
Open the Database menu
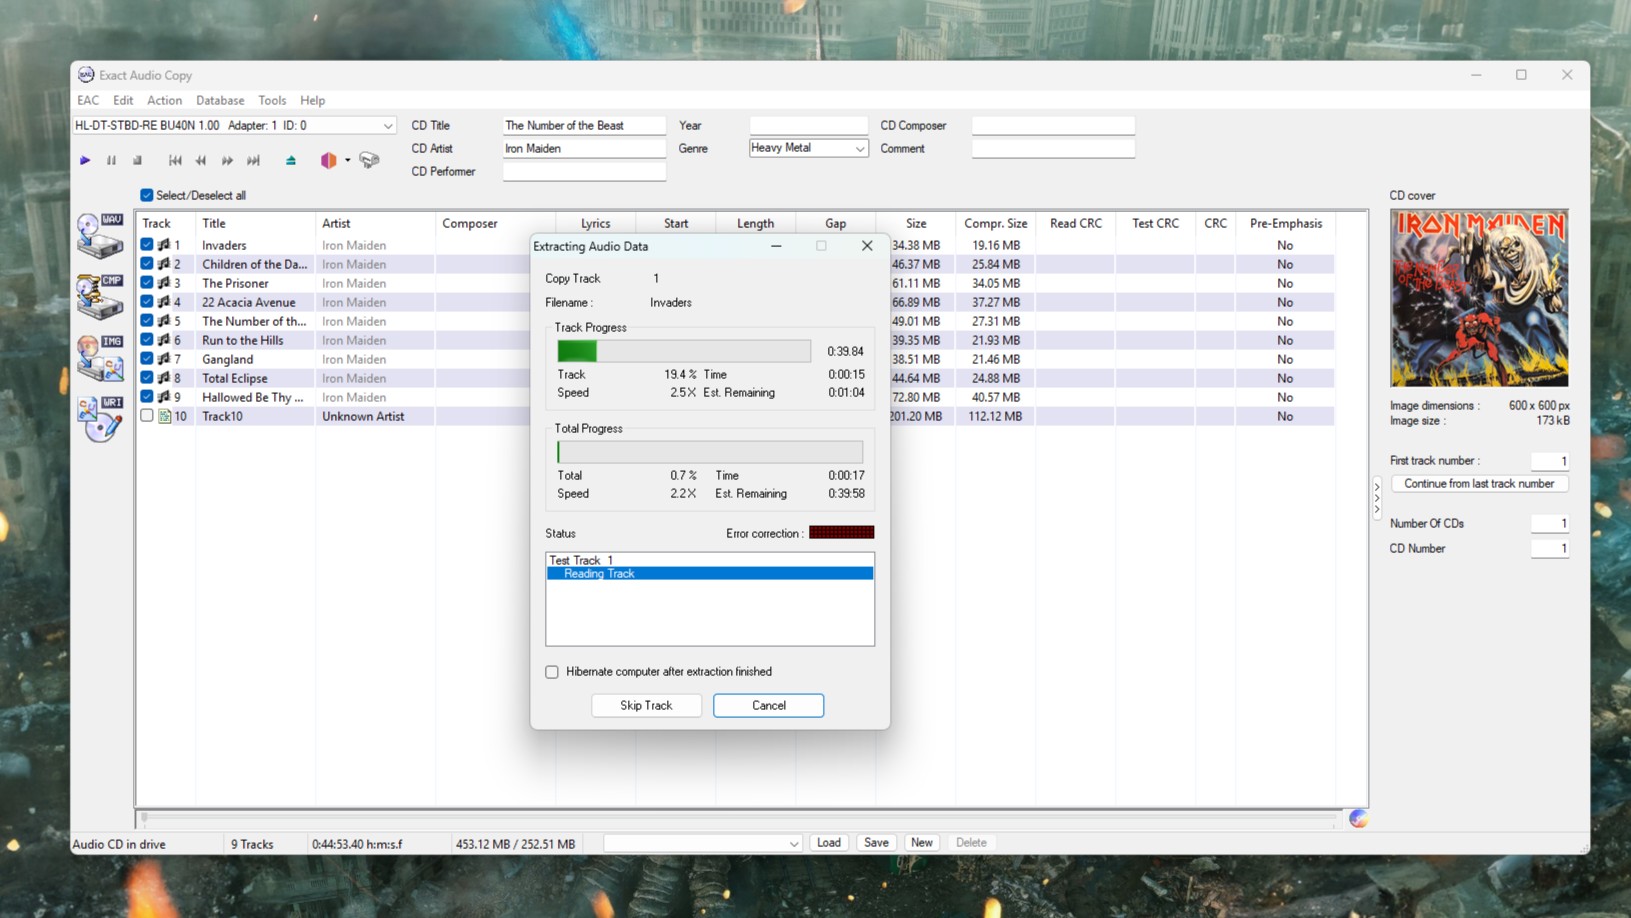coord(220,100)
